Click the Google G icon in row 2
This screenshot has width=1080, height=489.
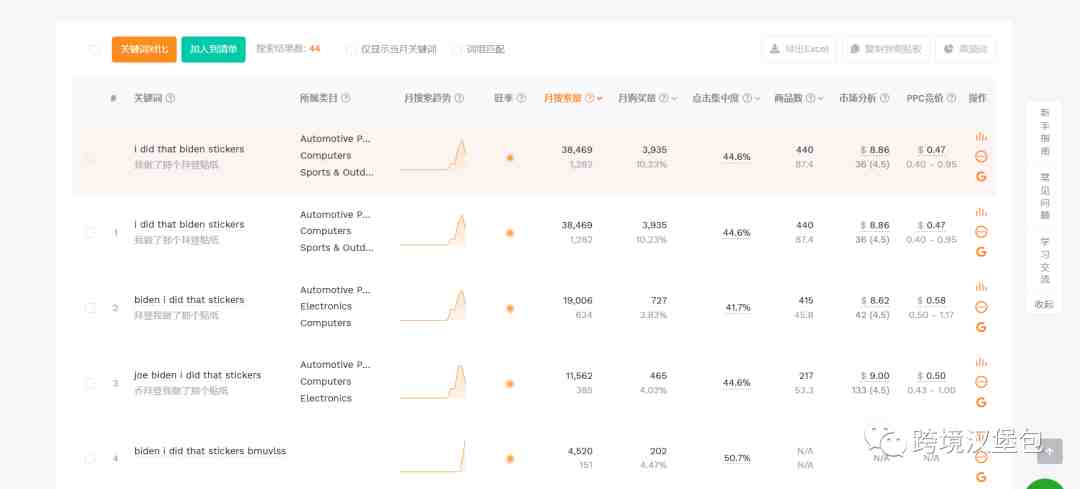pyautogui.click(x=981, y=327)
